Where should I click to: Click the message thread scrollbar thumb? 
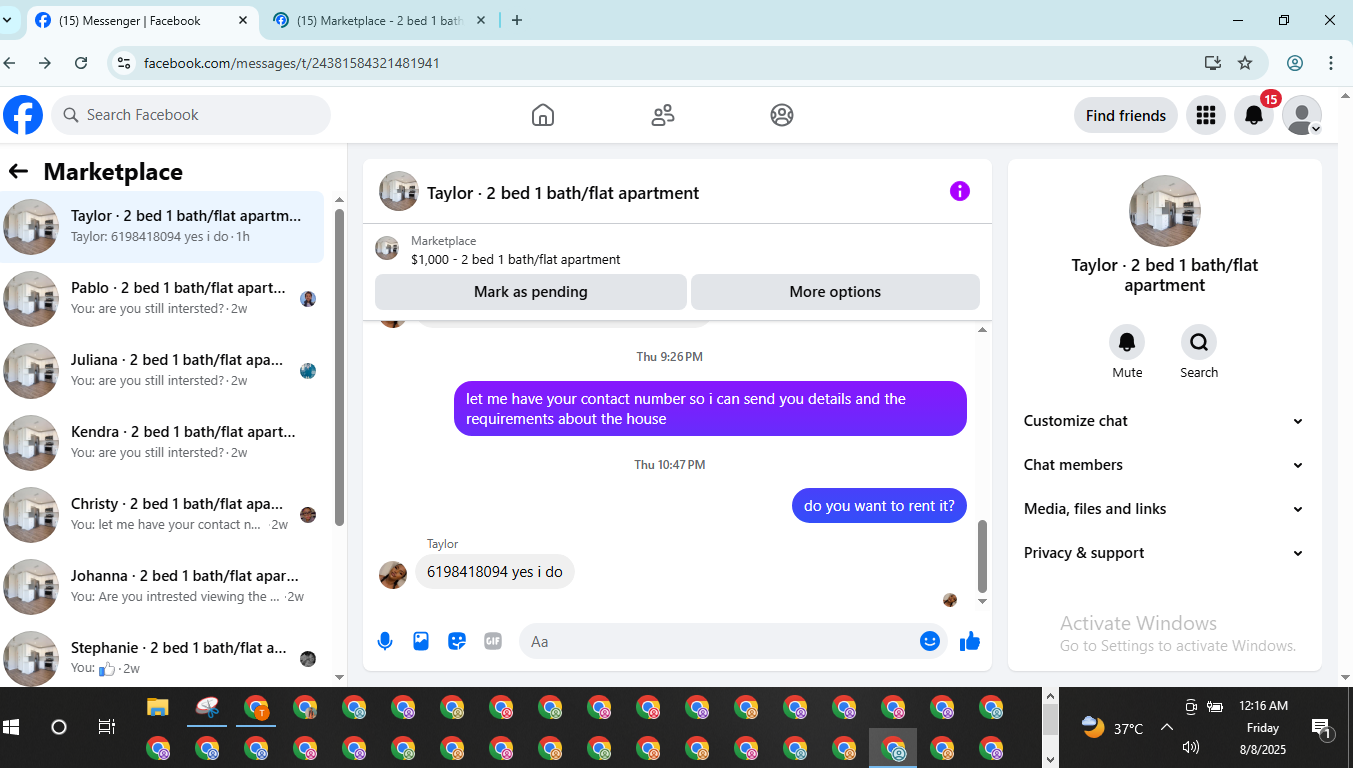[x=982, y=556]
